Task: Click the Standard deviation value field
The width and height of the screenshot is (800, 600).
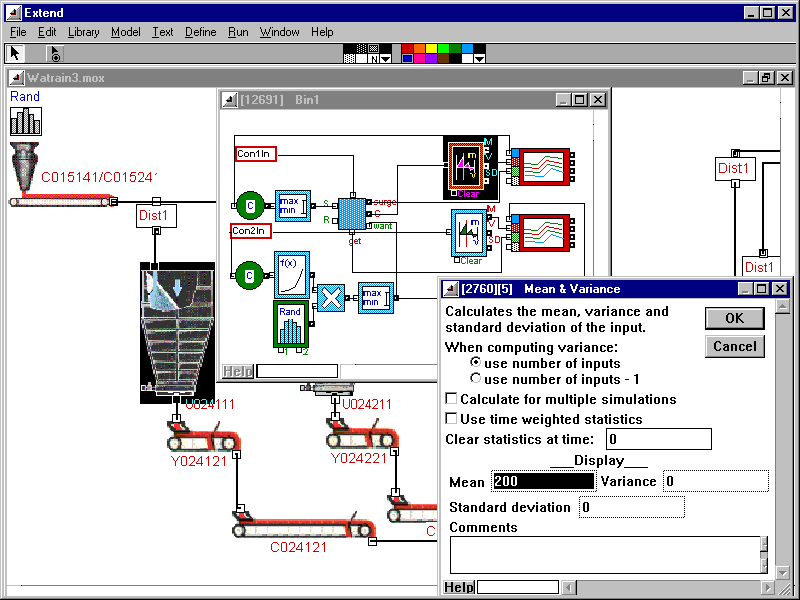Action: tap(632, 507)
